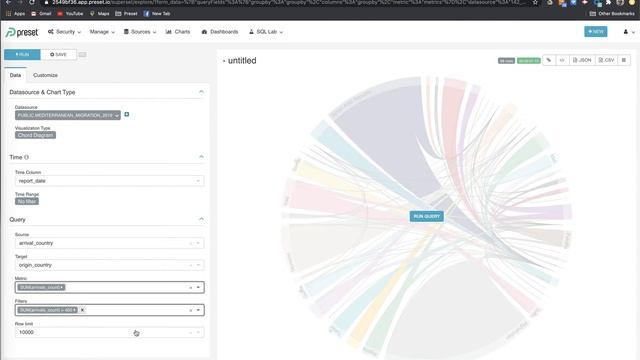Click the row count badge
The width and height of the screenshot is (640, 360).
point(506,60)
